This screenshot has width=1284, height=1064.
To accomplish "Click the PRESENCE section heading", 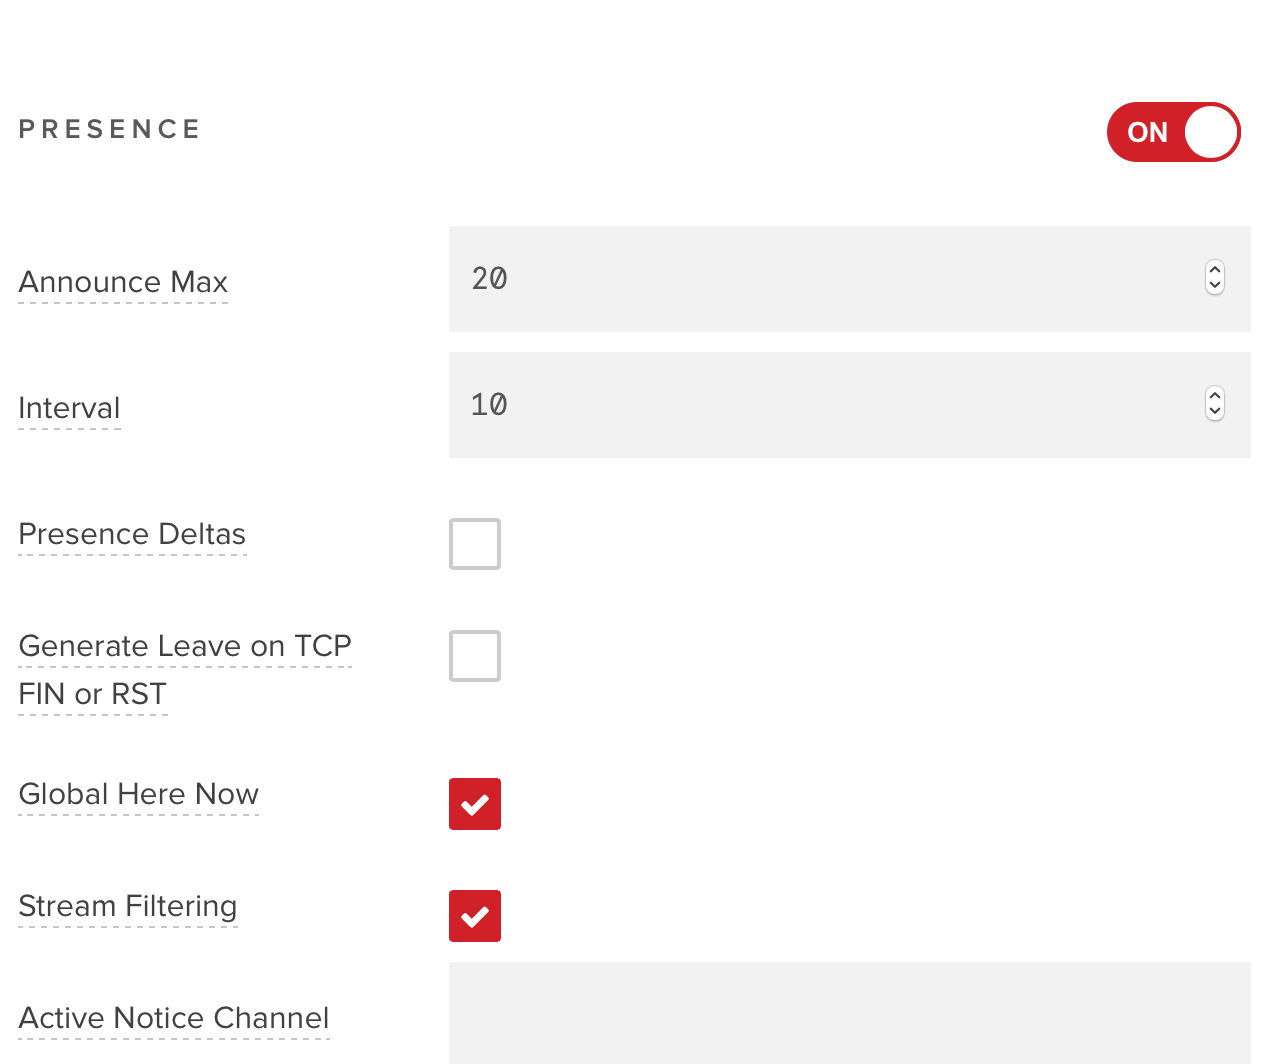I will [x=110, y=130].
